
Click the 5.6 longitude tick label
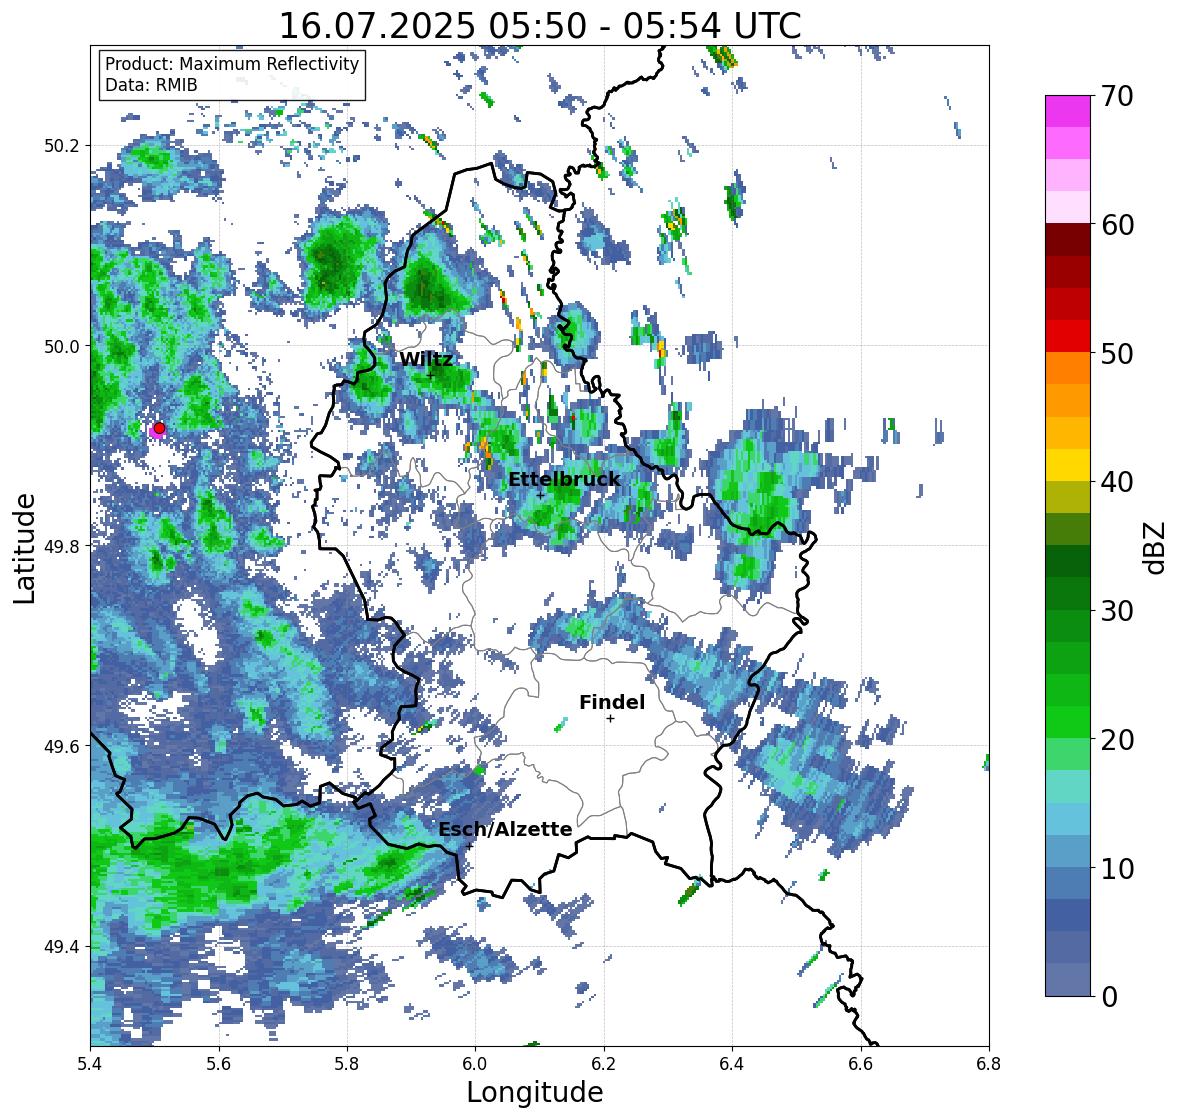[x=219, y=1063]
